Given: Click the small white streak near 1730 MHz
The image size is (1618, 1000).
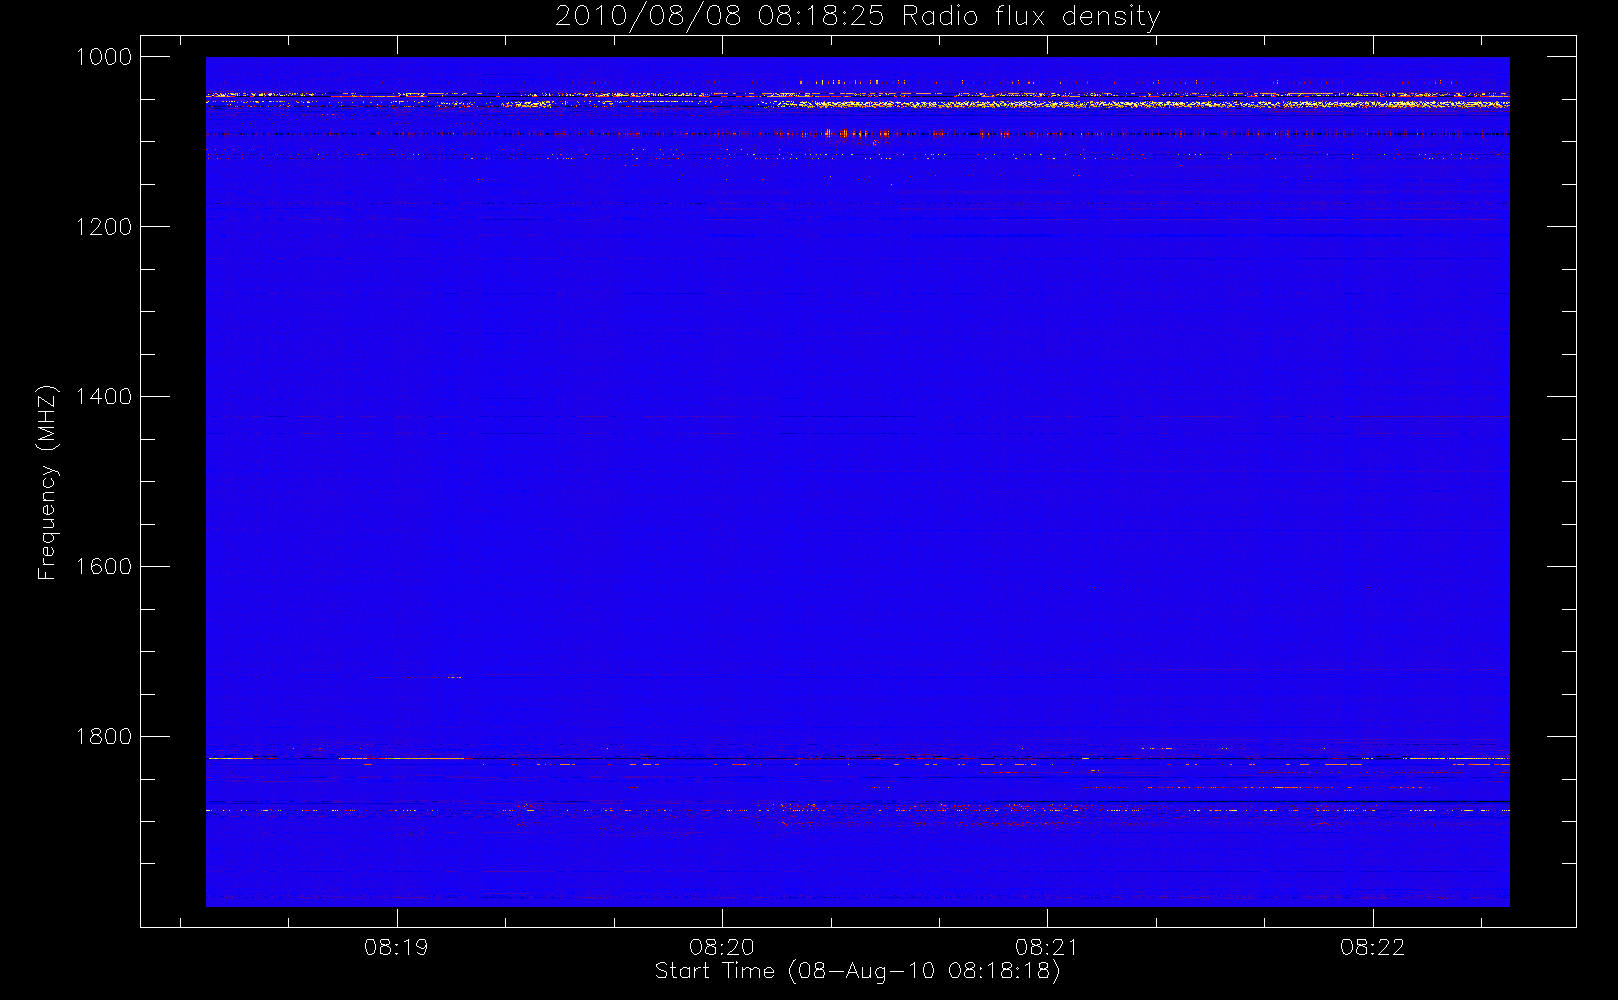Looking at the screenshot, I should 454,678.
